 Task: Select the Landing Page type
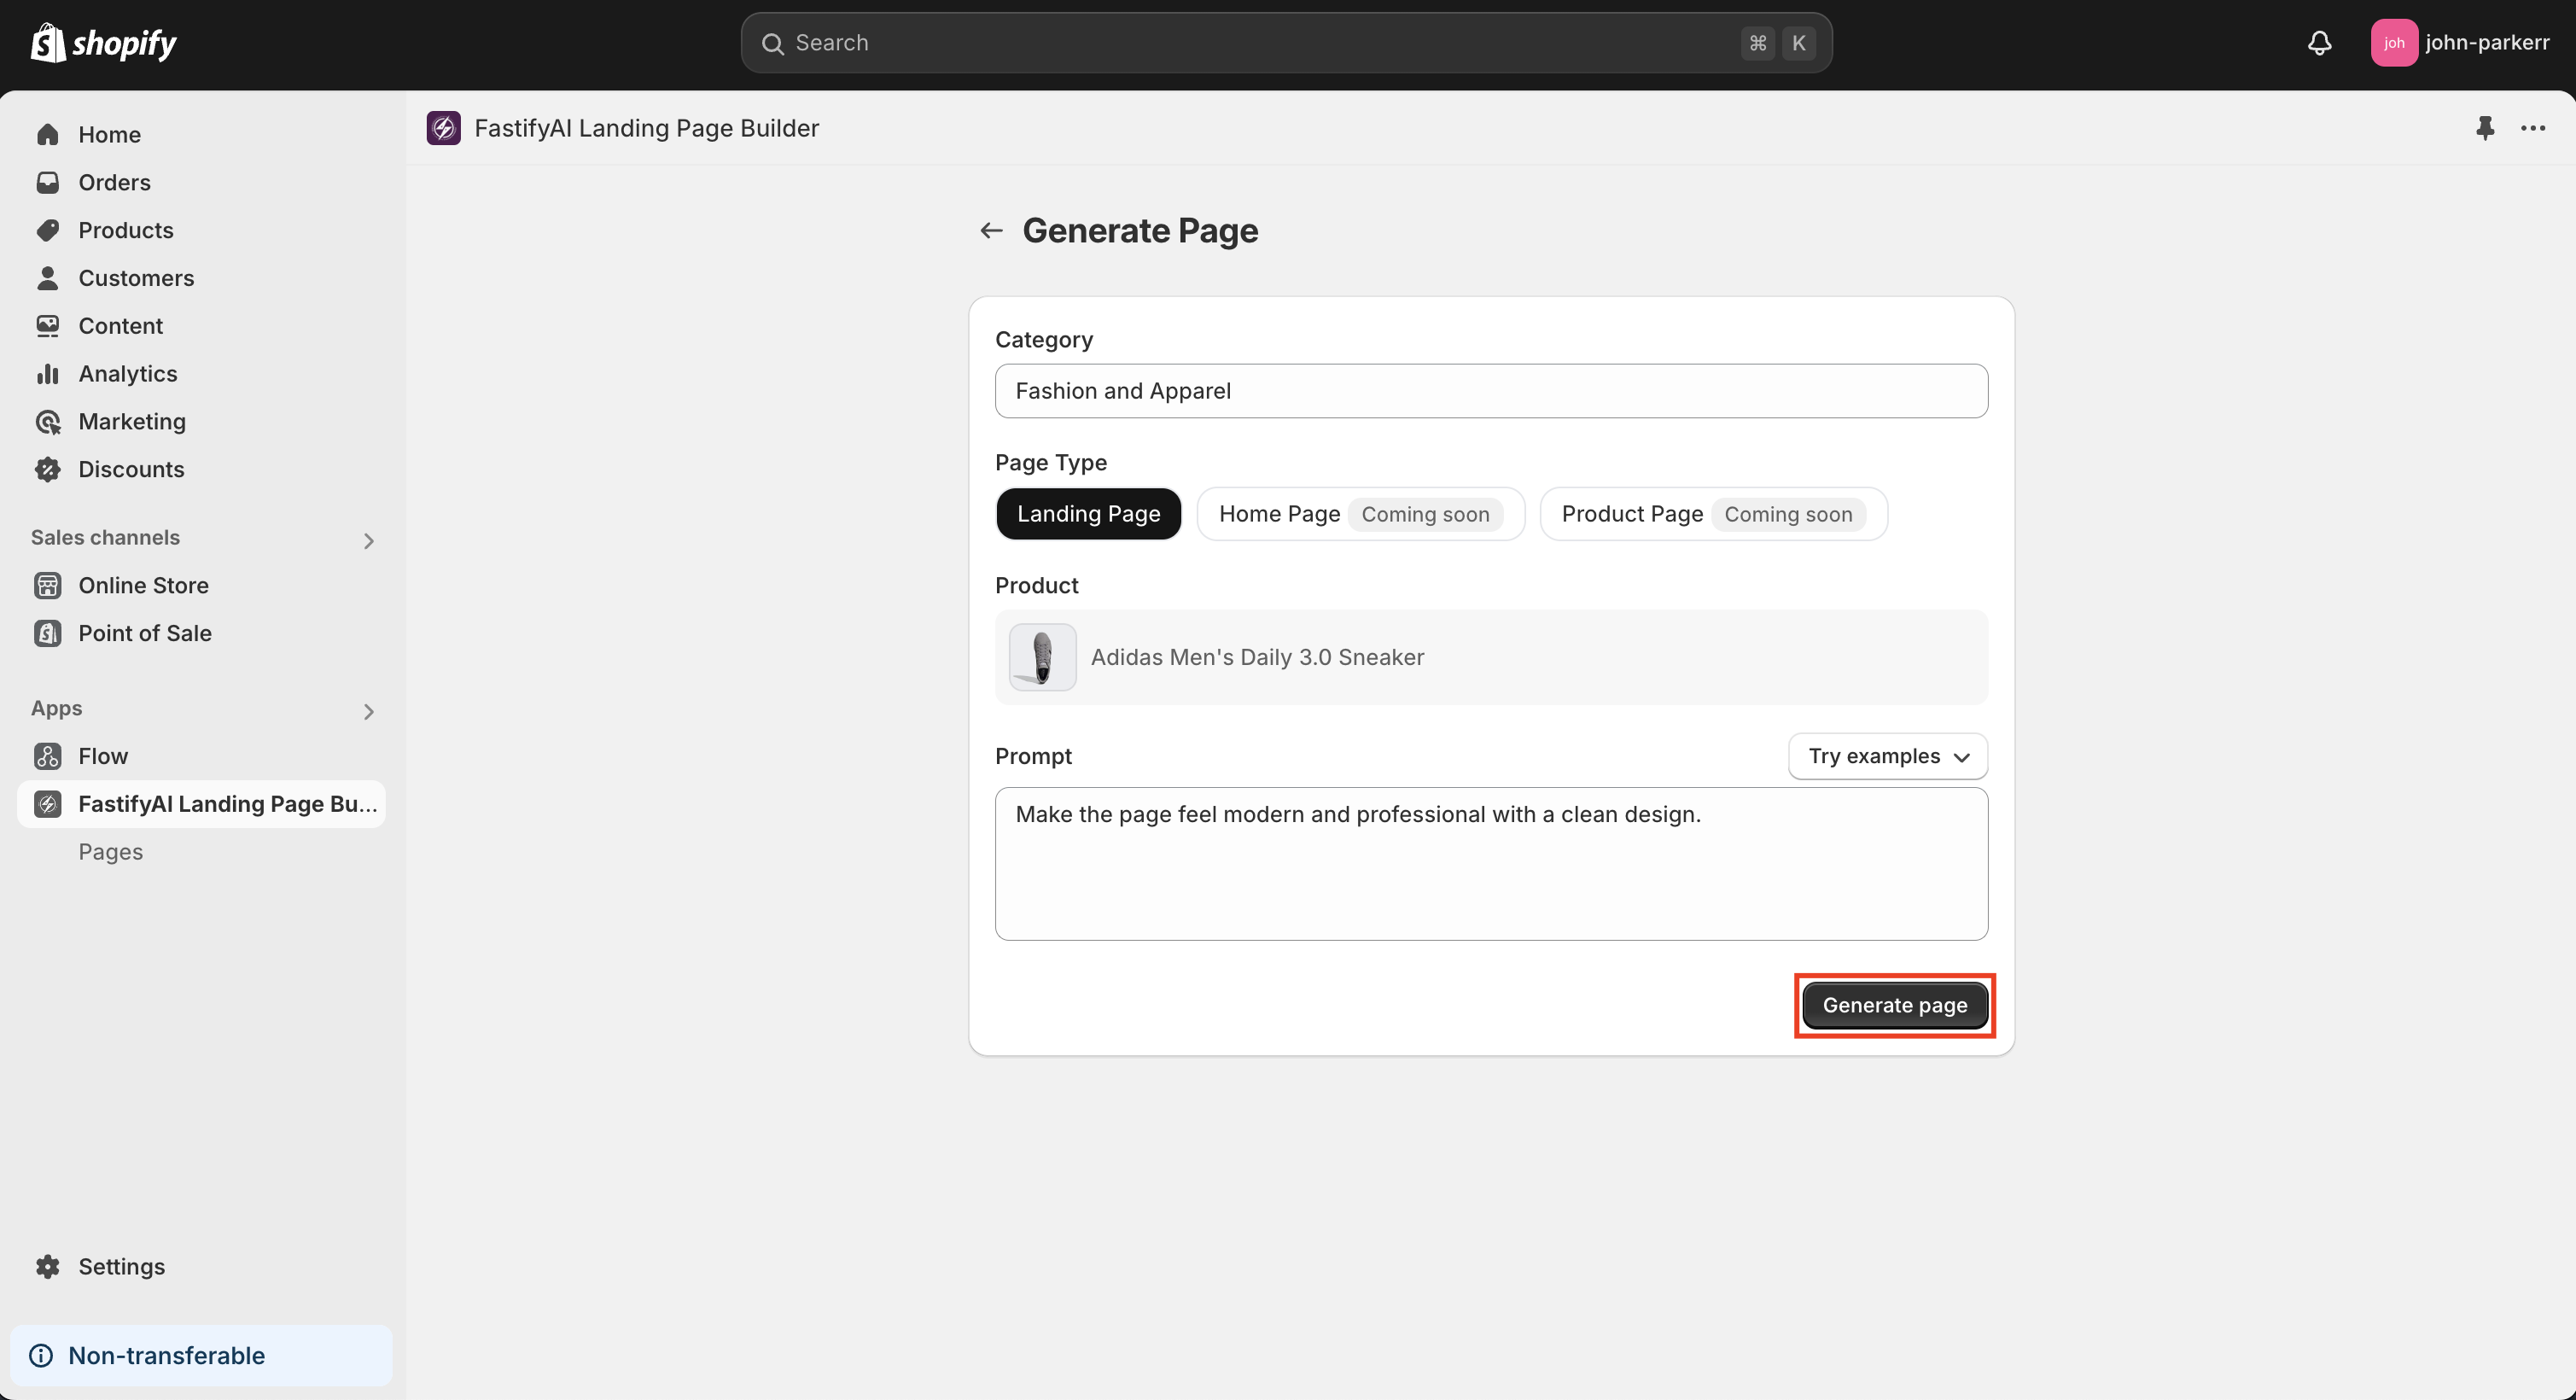(1089, 514)
